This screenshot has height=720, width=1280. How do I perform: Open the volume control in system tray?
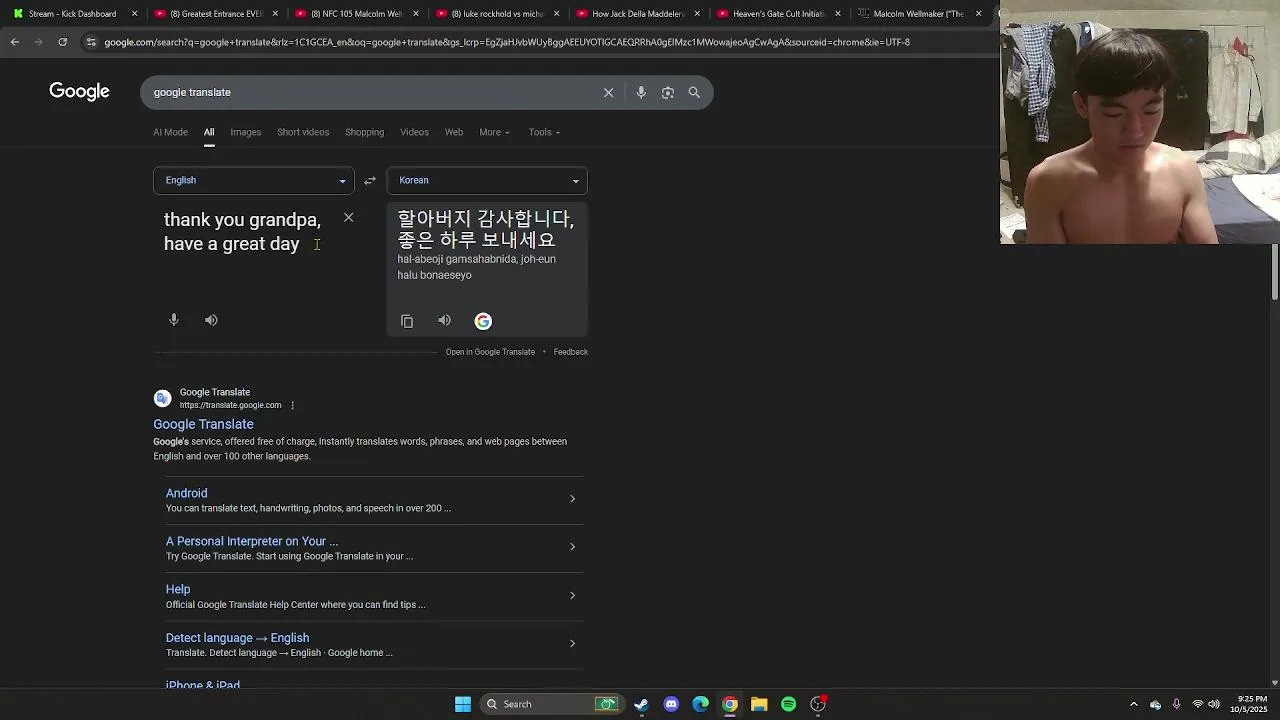(x=1214, y=704)
